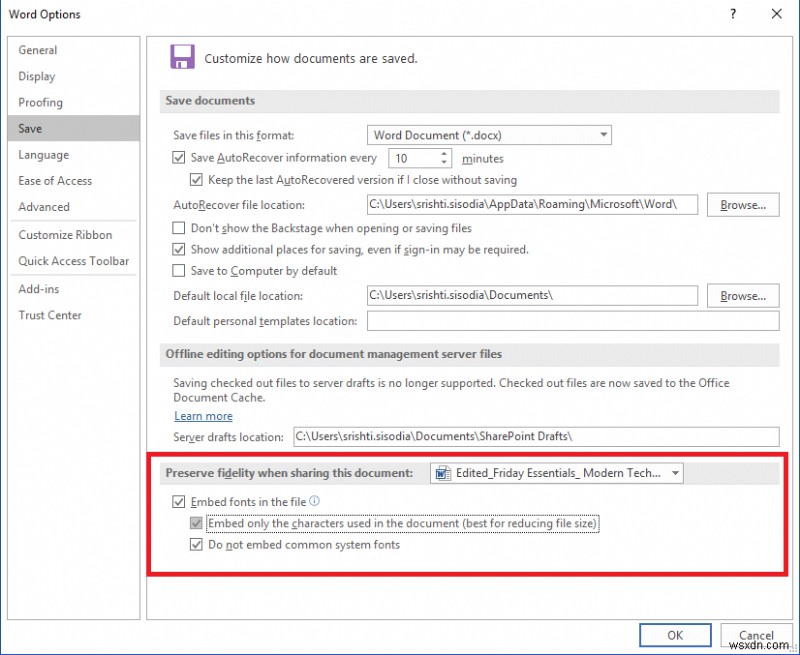Click Browse next to AutoRecover file location

[742, 204]
